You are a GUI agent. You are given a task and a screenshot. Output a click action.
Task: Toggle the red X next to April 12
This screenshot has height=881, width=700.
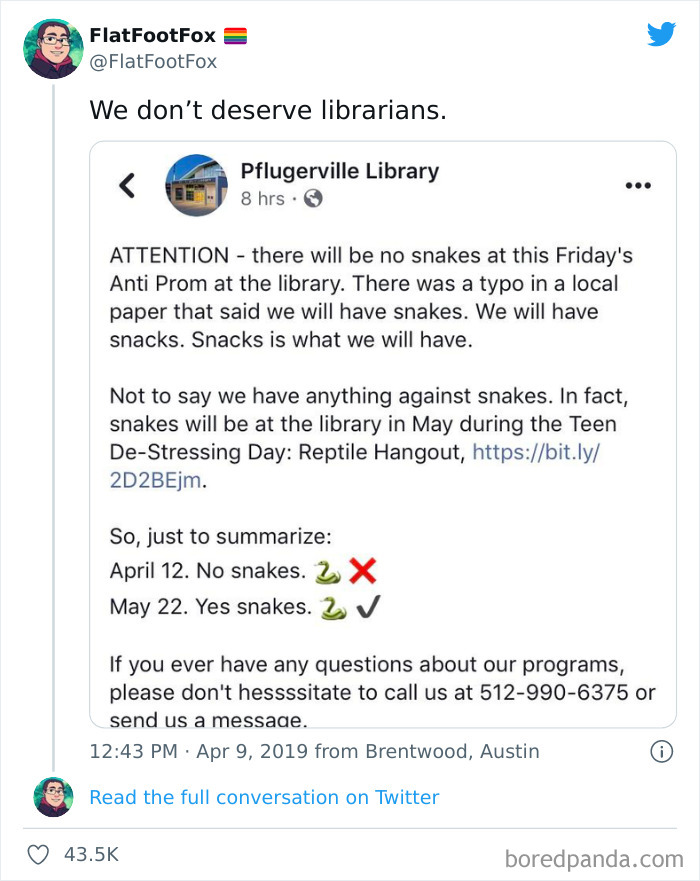361,572
